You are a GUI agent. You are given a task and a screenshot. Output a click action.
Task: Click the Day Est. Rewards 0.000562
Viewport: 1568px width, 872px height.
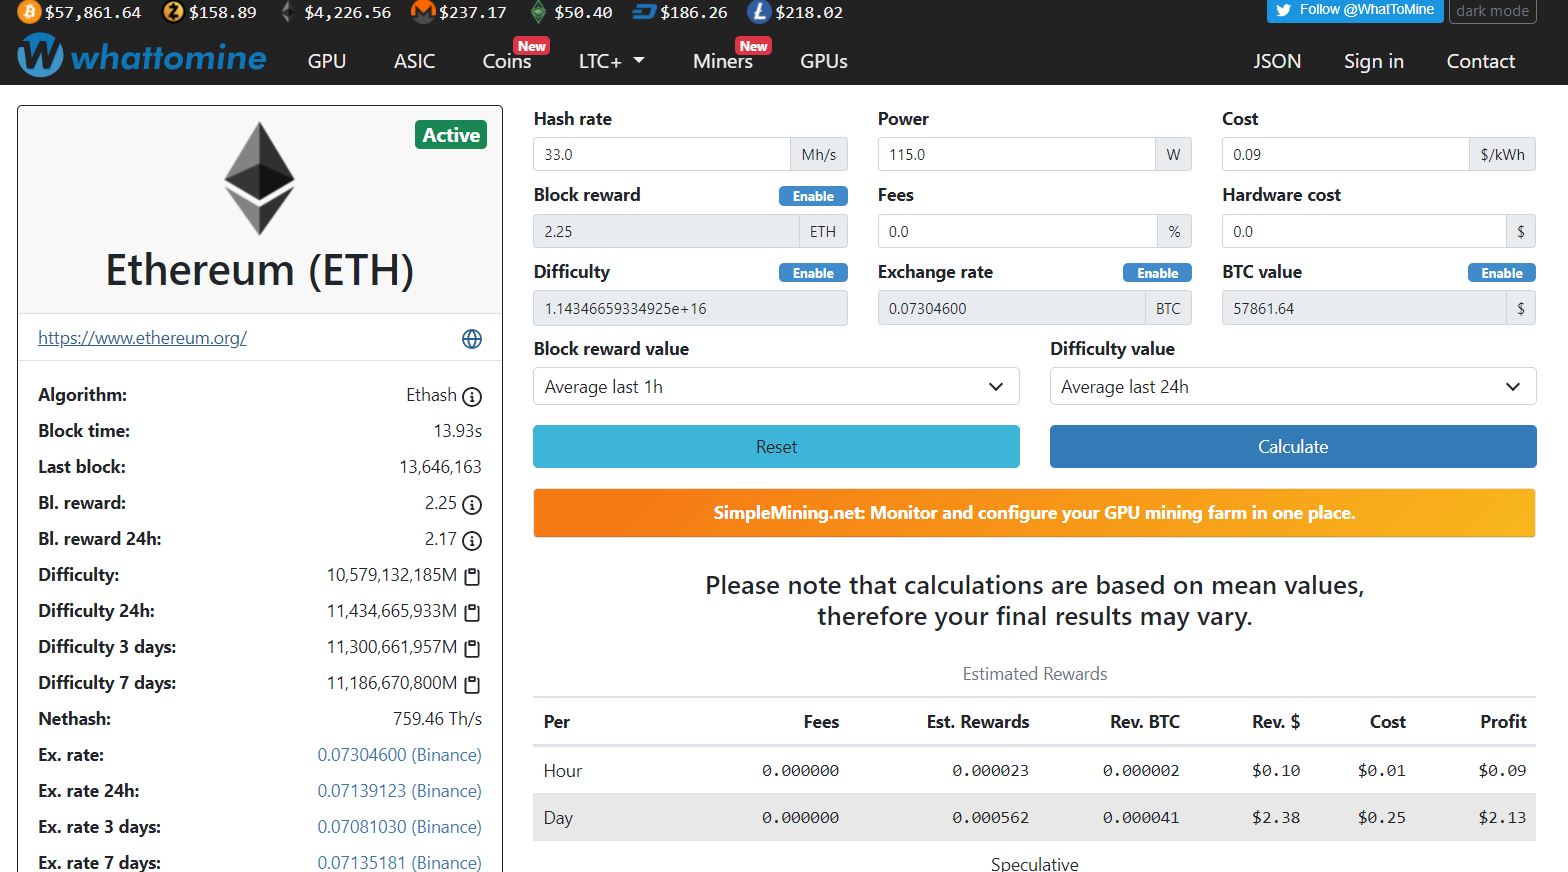pyautogui.click(x=990, y=818)
